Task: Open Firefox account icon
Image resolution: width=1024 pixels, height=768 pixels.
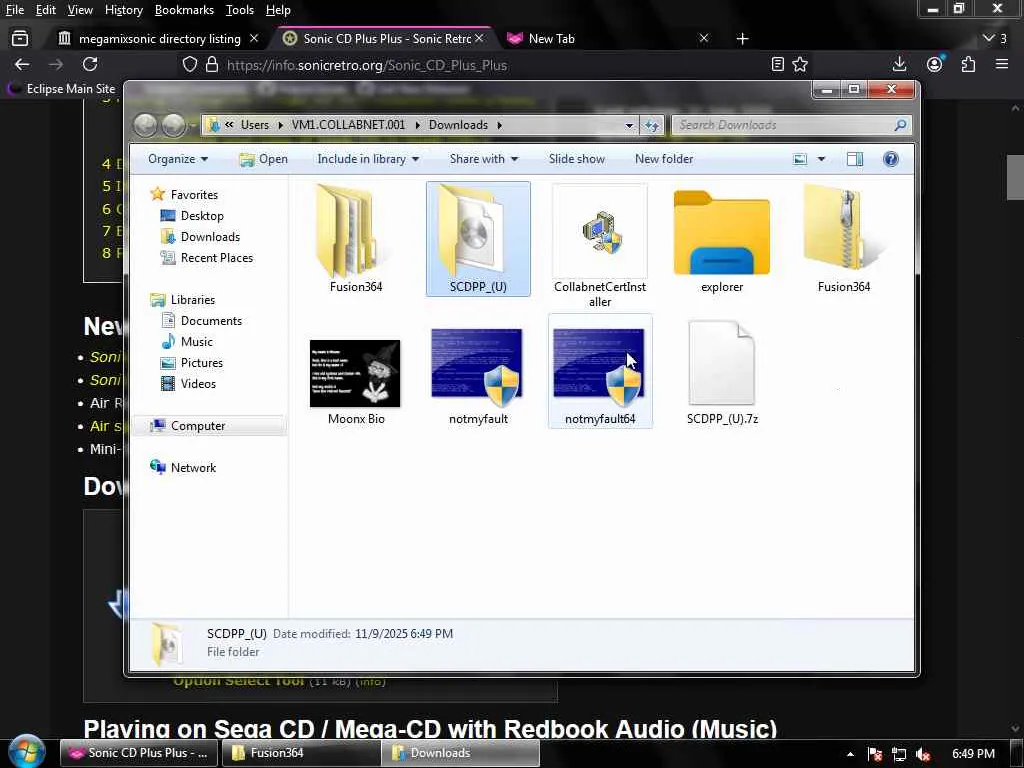Action: (935, 64)
